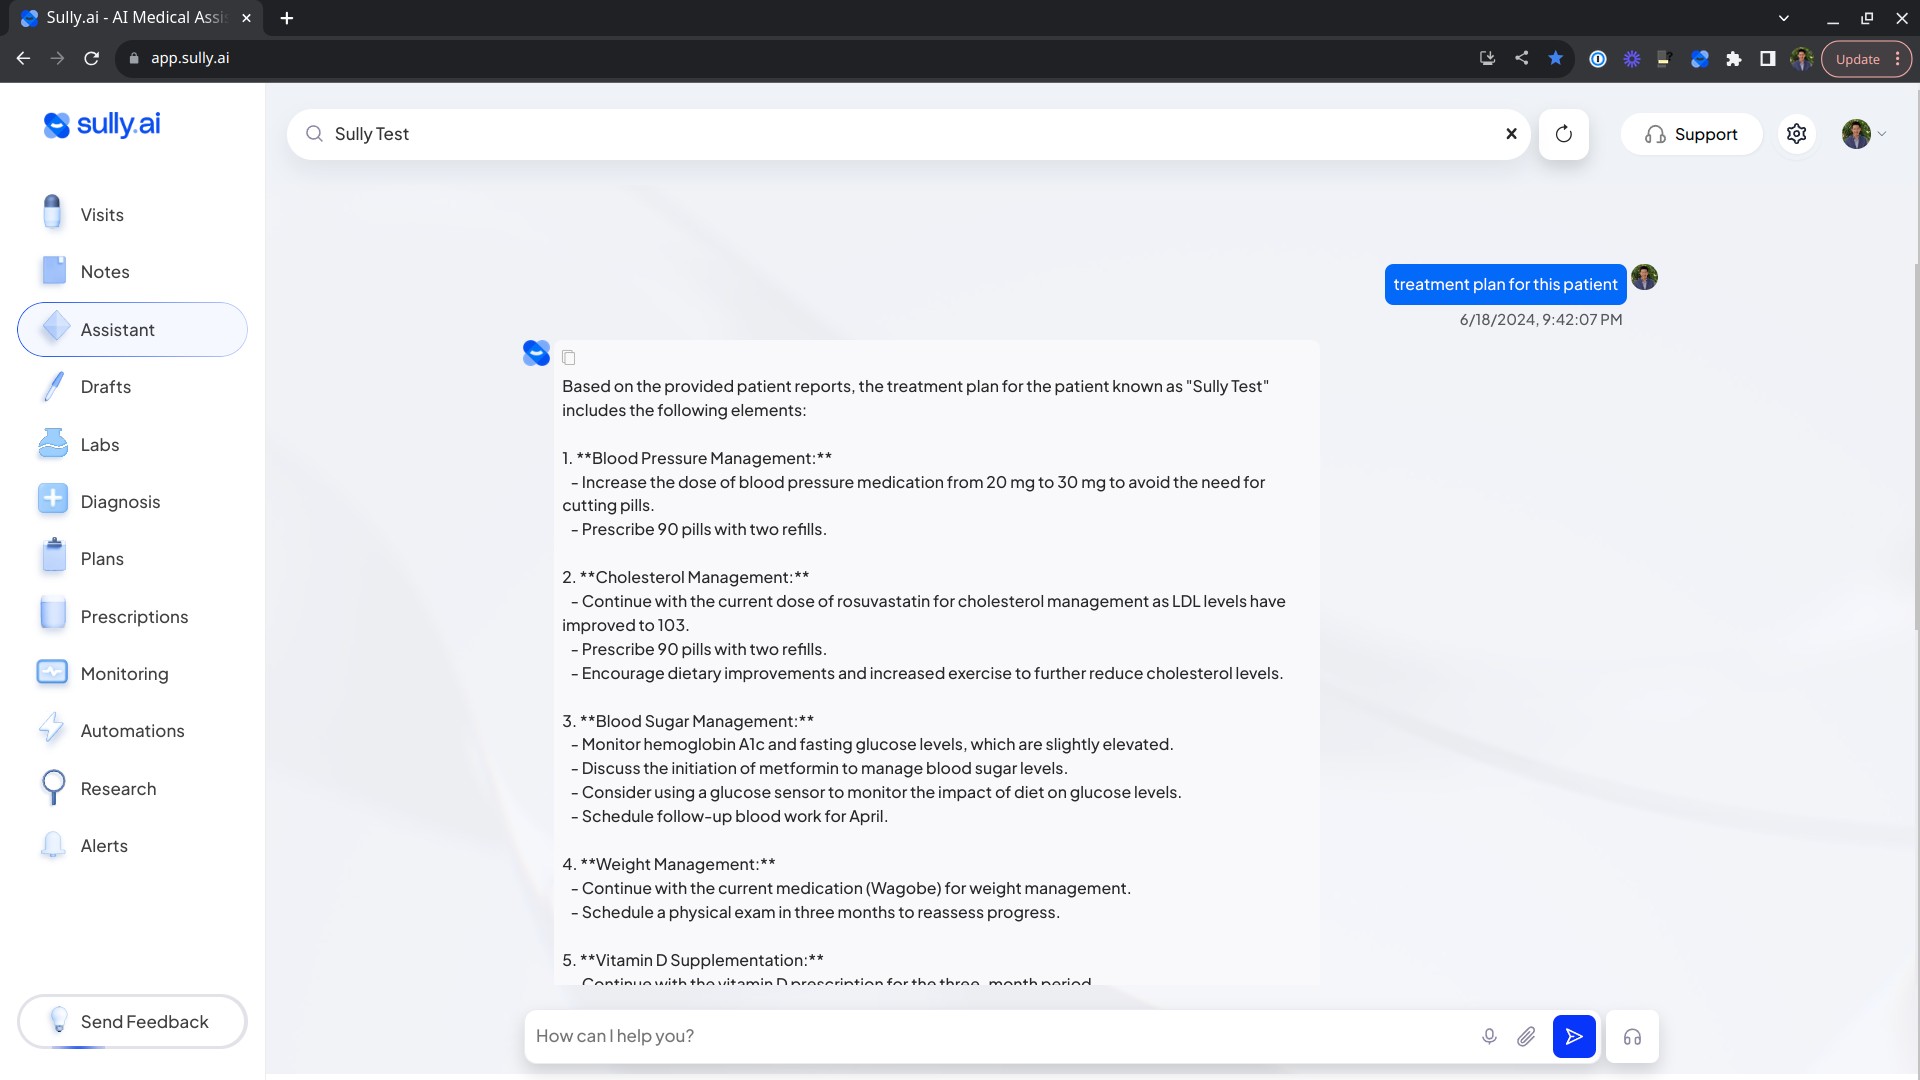1920x1080 pixels.
Task: Expand the profile avatar dropdown at top right
Action: tap(1864, 134)
